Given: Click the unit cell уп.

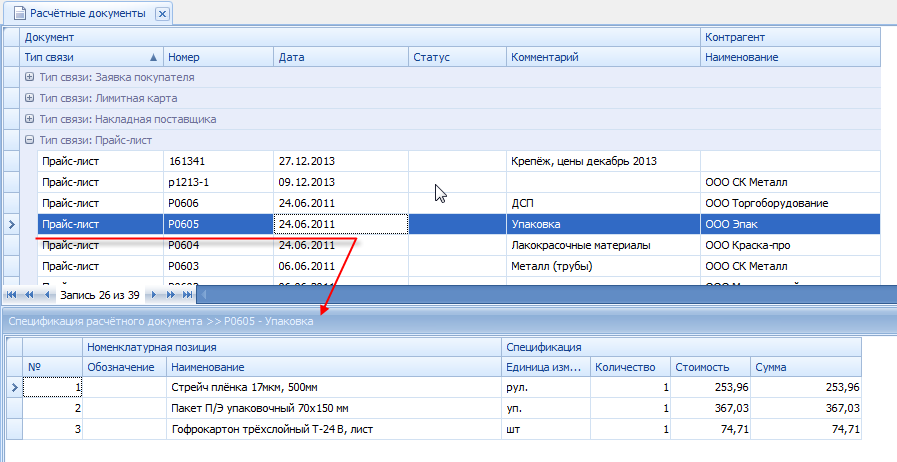Looking at the screenshot, I should point(546,409).
